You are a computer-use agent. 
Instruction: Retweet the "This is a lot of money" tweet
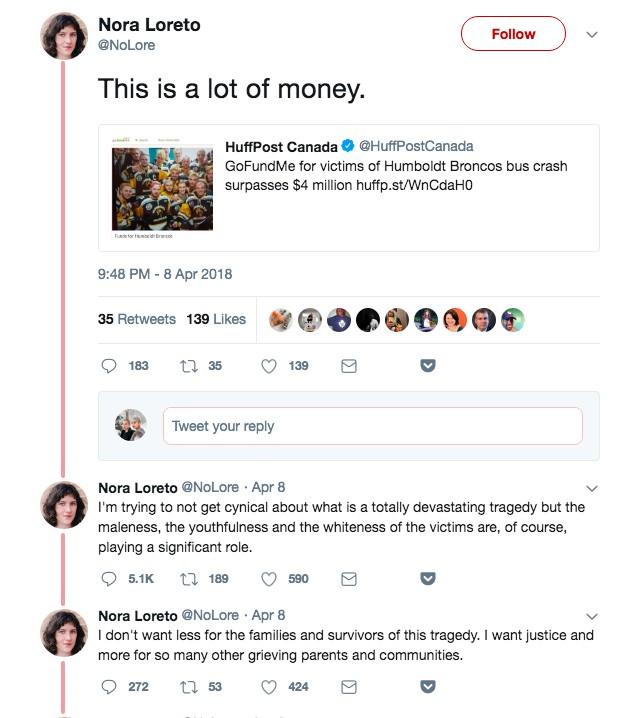point(189,366)
